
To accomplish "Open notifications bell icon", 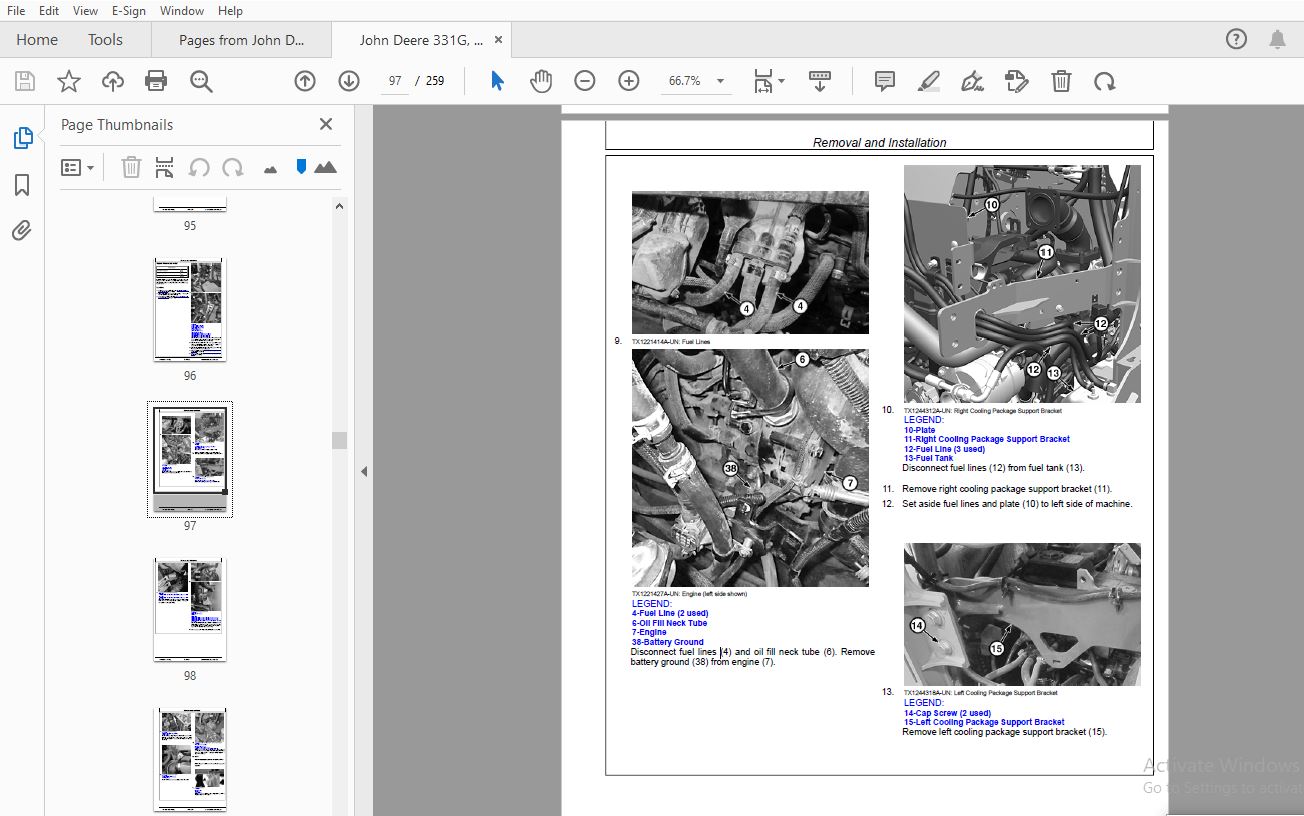I will [x=1278, y=40].
